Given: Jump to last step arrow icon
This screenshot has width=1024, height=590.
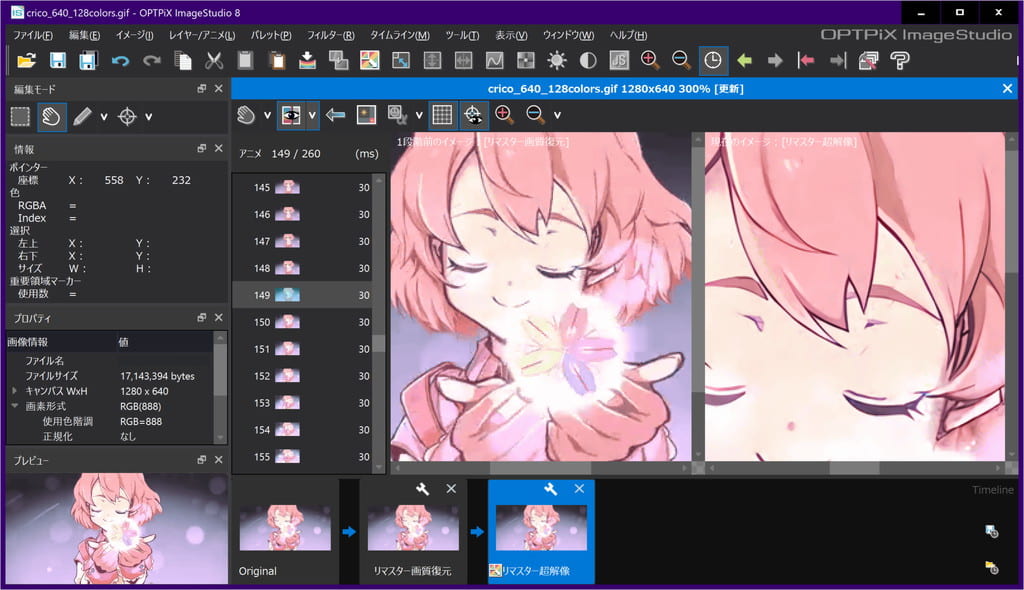Looking at the screenshot, I should (x=837, y=61).
